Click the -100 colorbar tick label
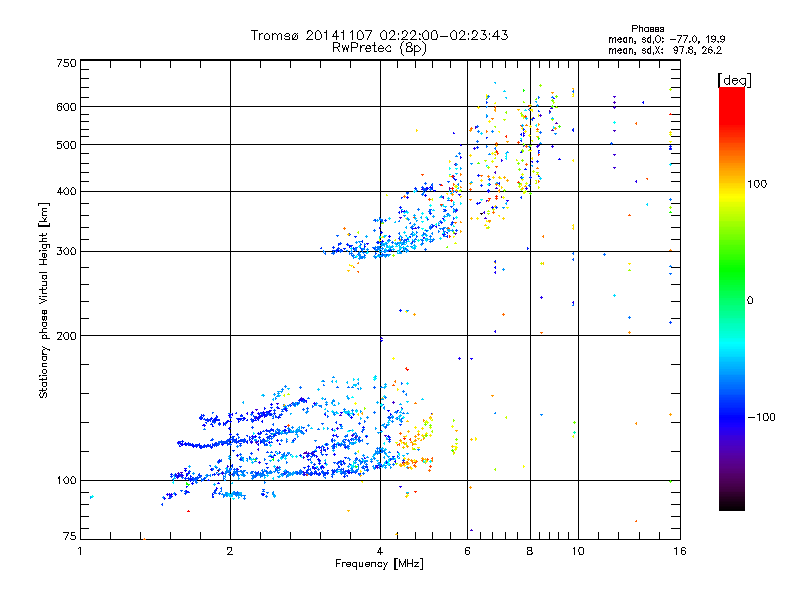800x600 pixels. [x=765, y=416]
